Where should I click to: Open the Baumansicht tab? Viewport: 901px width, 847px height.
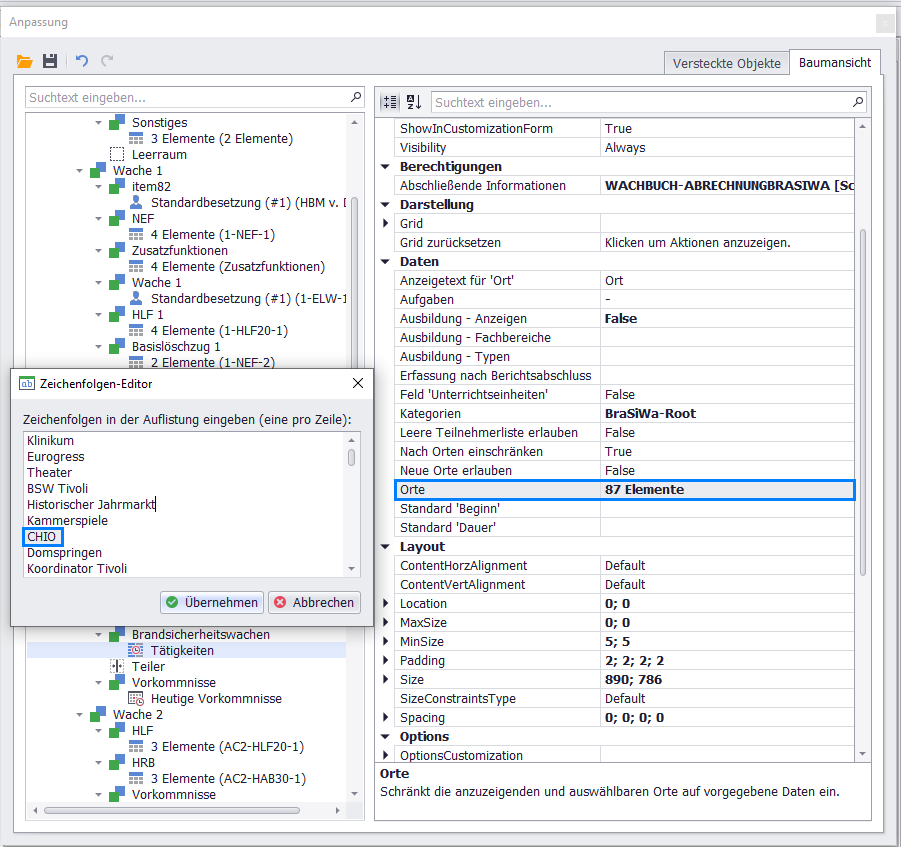coord(834,62)
